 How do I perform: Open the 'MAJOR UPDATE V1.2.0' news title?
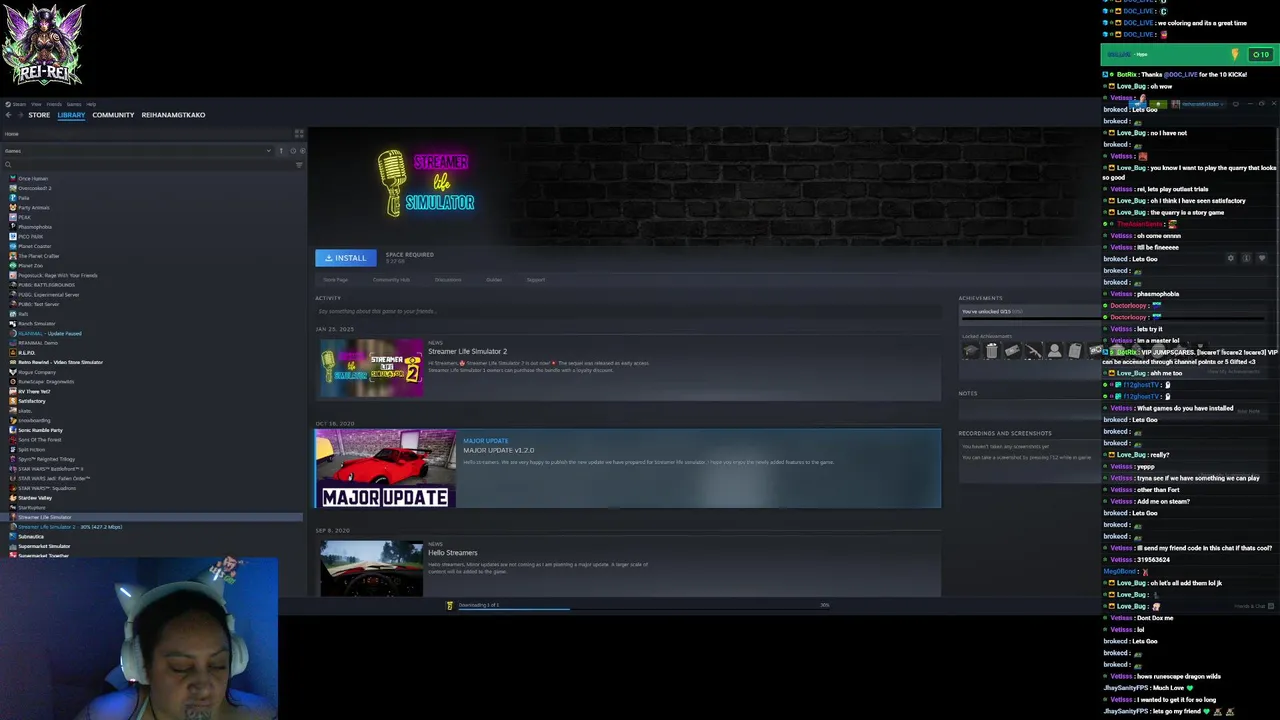(x=498, y=450)
